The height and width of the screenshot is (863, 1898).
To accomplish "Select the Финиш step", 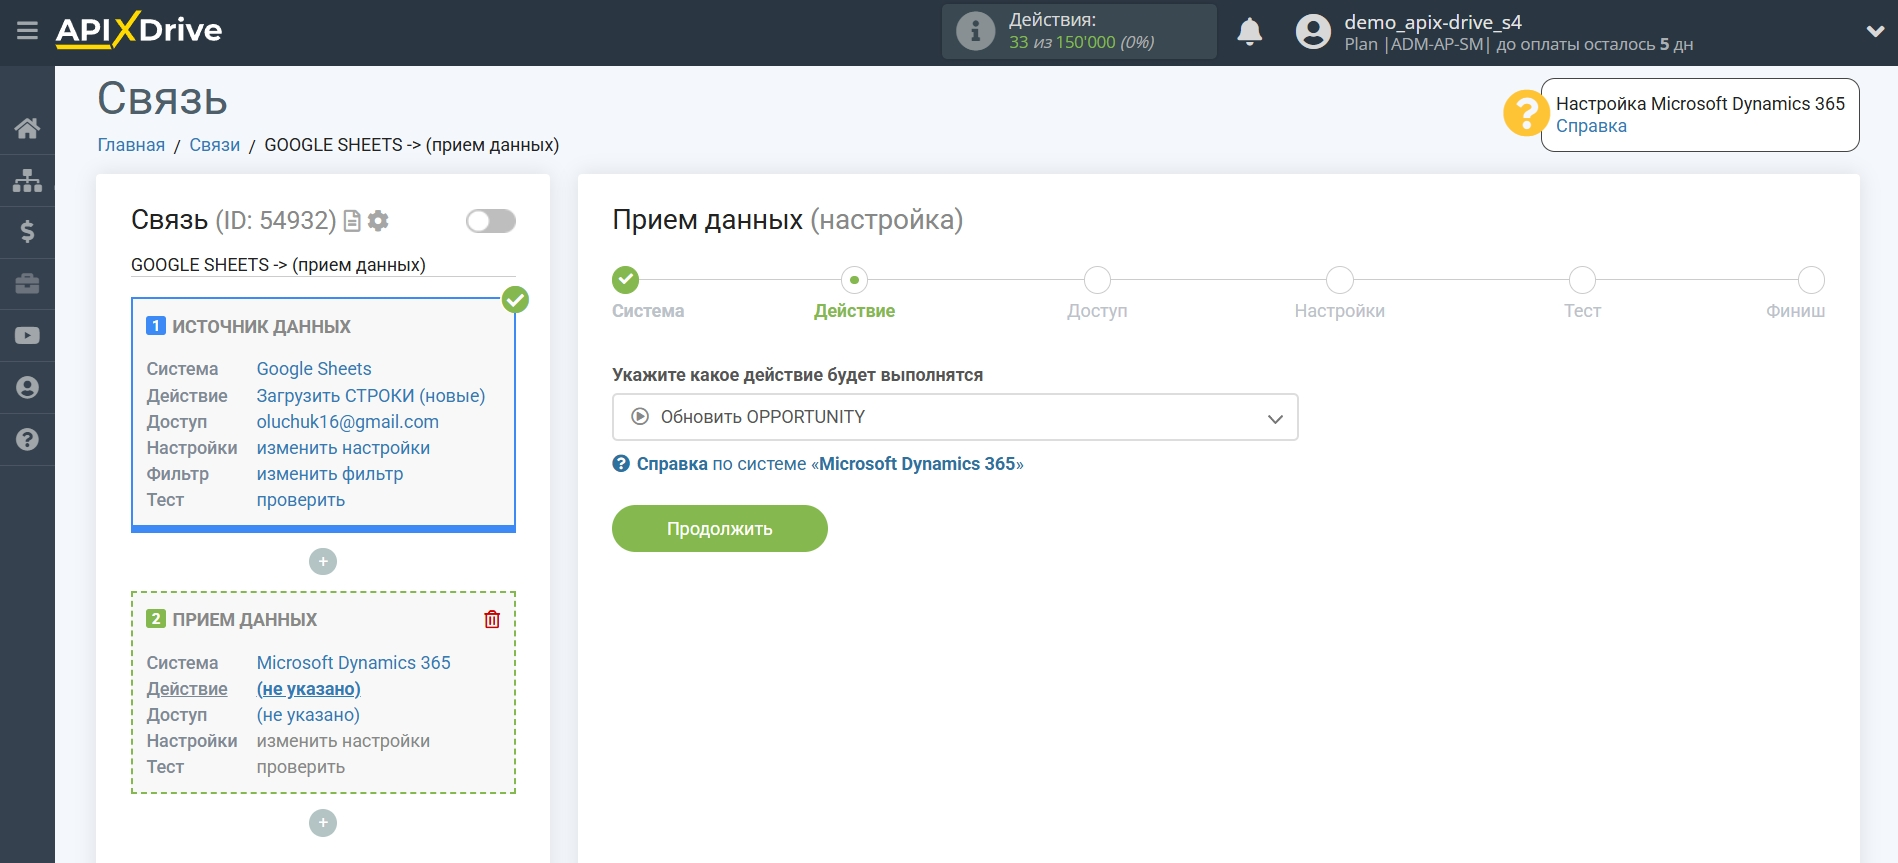I will [1811, 280].
